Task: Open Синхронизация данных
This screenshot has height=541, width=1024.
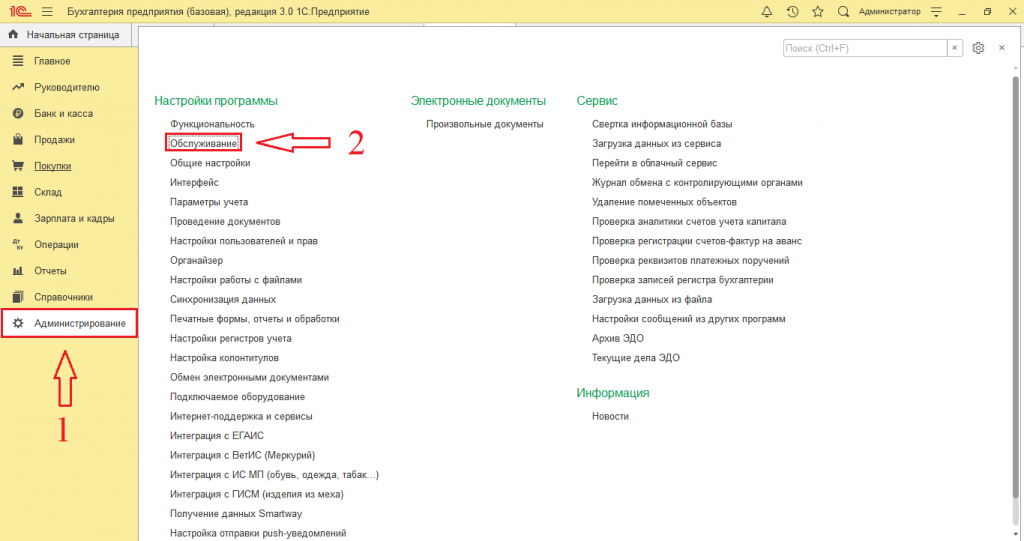Action: click(x=223, y=299)
